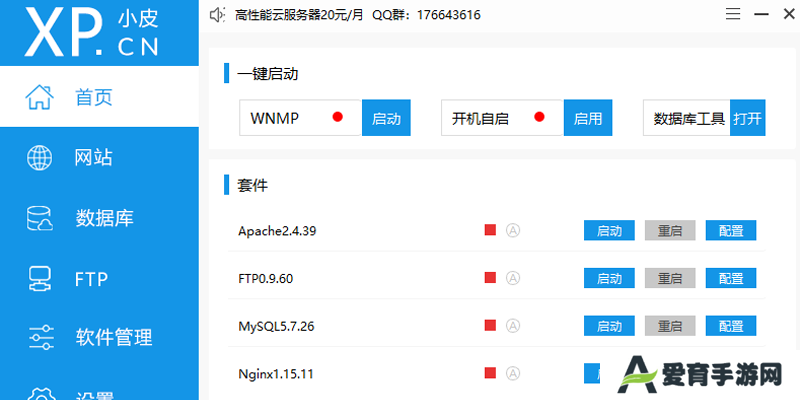Click the Nginx1.15.11 label
This screenshot has width=800, height=400.
(276, 374)
